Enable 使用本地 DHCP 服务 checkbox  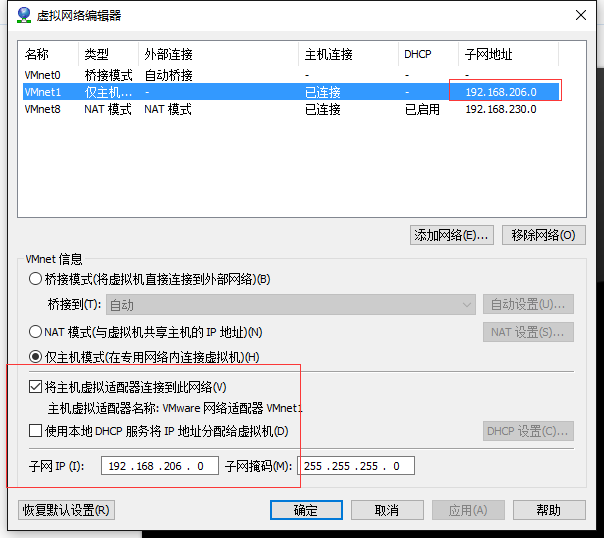[x=35, y=431]
